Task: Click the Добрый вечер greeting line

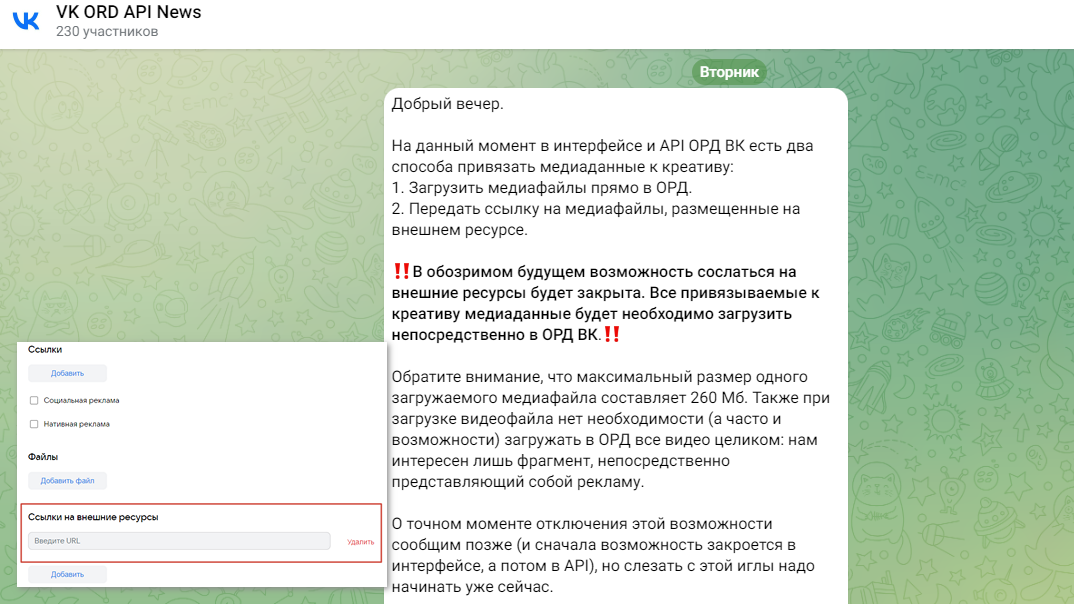Action: pos(447,104)
